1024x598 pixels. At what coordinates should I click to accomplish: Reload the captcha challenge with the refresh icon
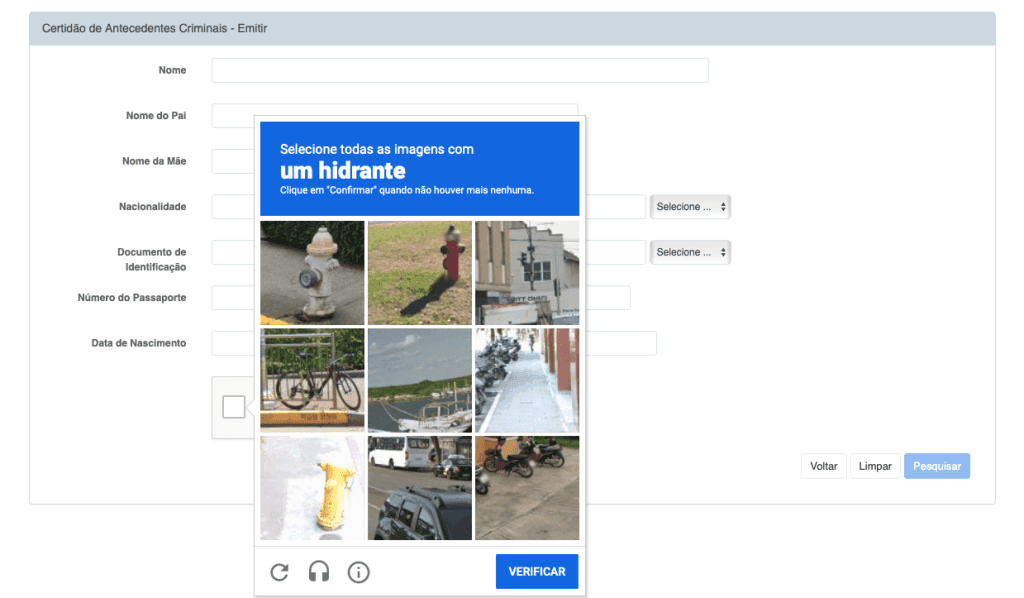pos(280,572)
